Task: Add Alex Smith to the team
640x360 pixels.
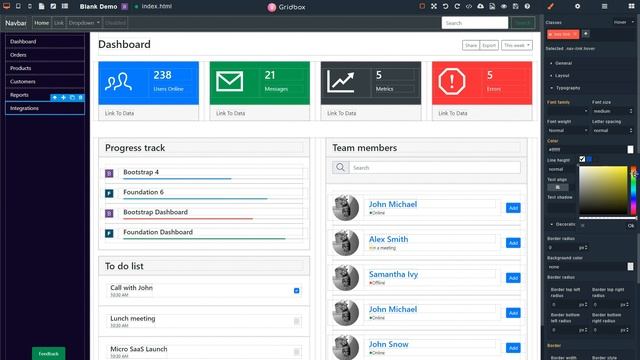Action: click(x=513, y=243)
